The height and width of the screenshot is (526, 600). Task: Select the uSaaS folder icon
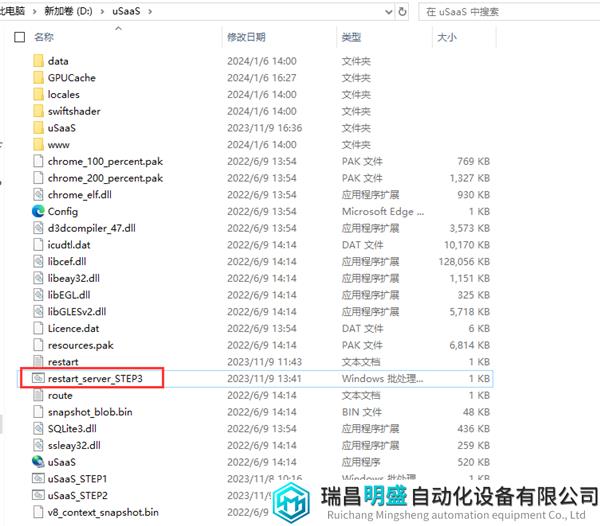pyautogui.click(x=38, y=128)
